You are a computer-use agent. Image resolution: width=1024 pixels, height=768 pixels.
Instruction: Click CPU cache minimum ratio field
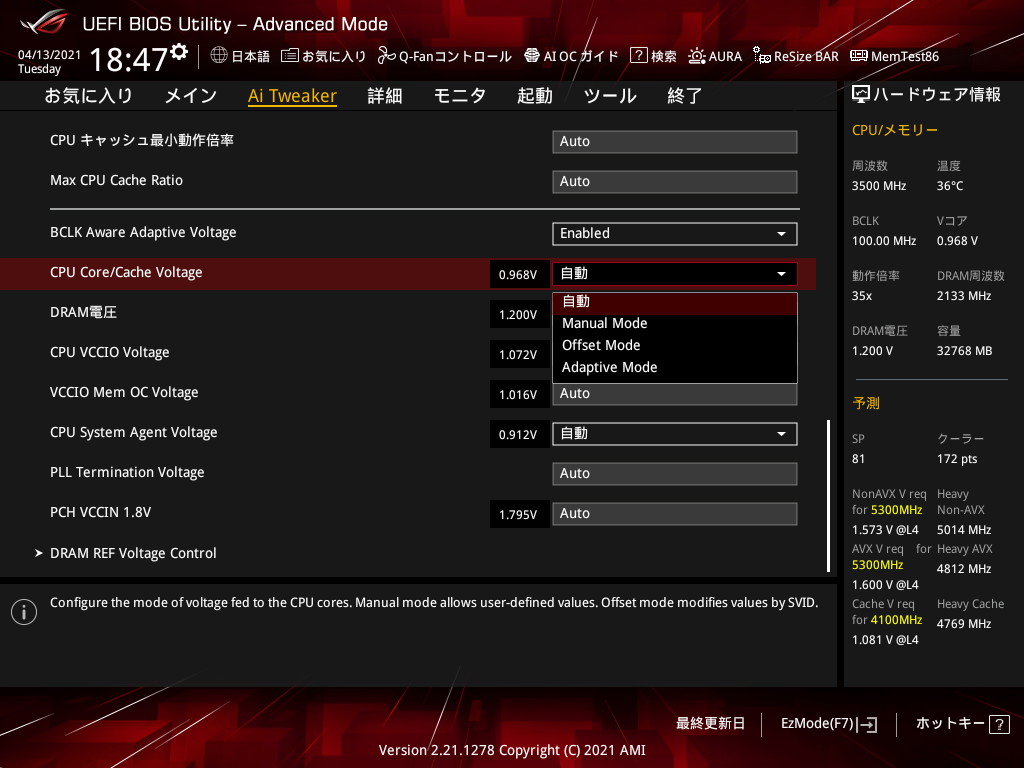pos(675,142)
